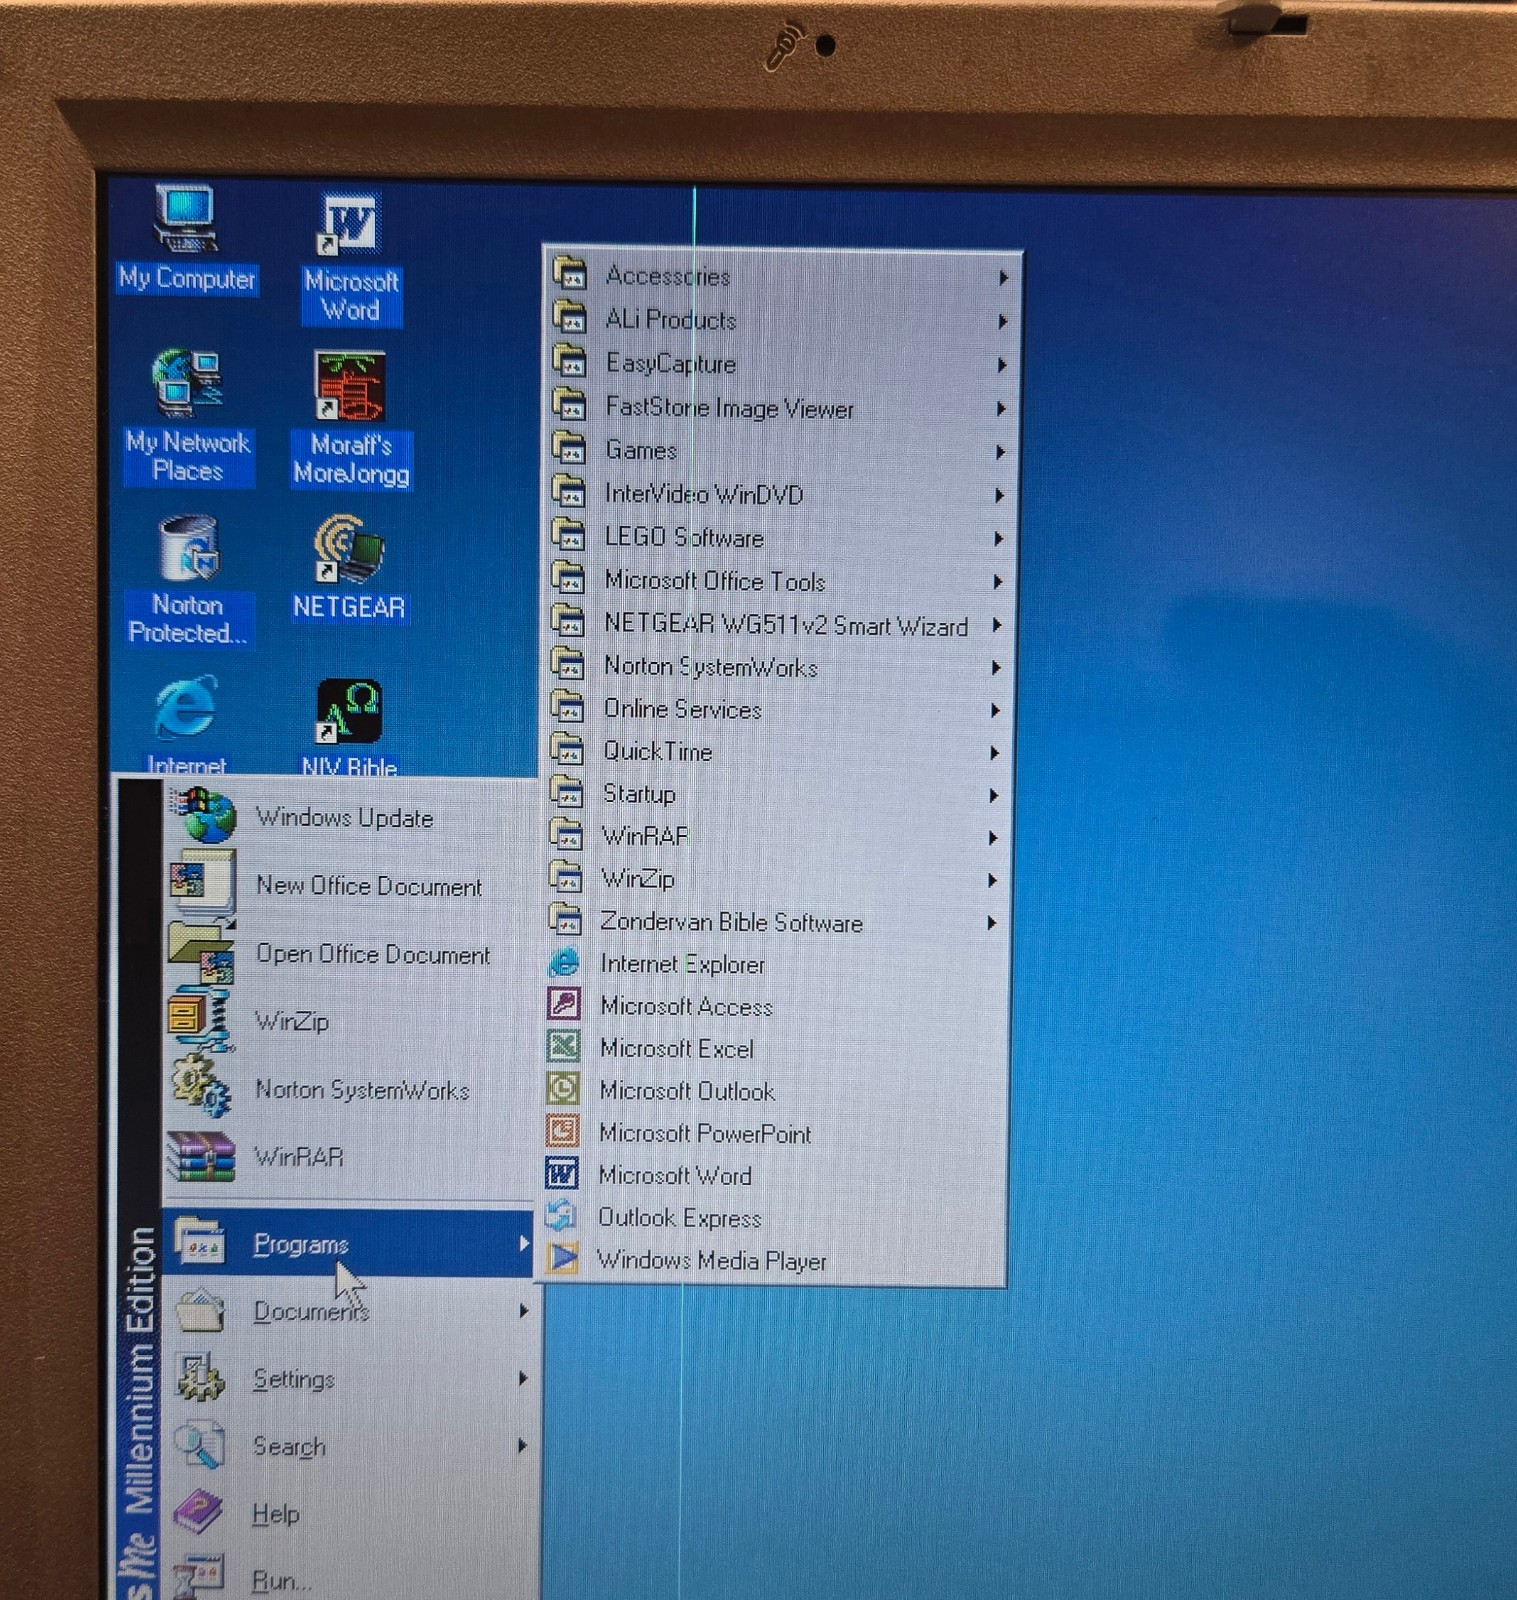Expand the Search submenu arrow in Start menu
1517x1600 pixels.
pos(522,1446)
